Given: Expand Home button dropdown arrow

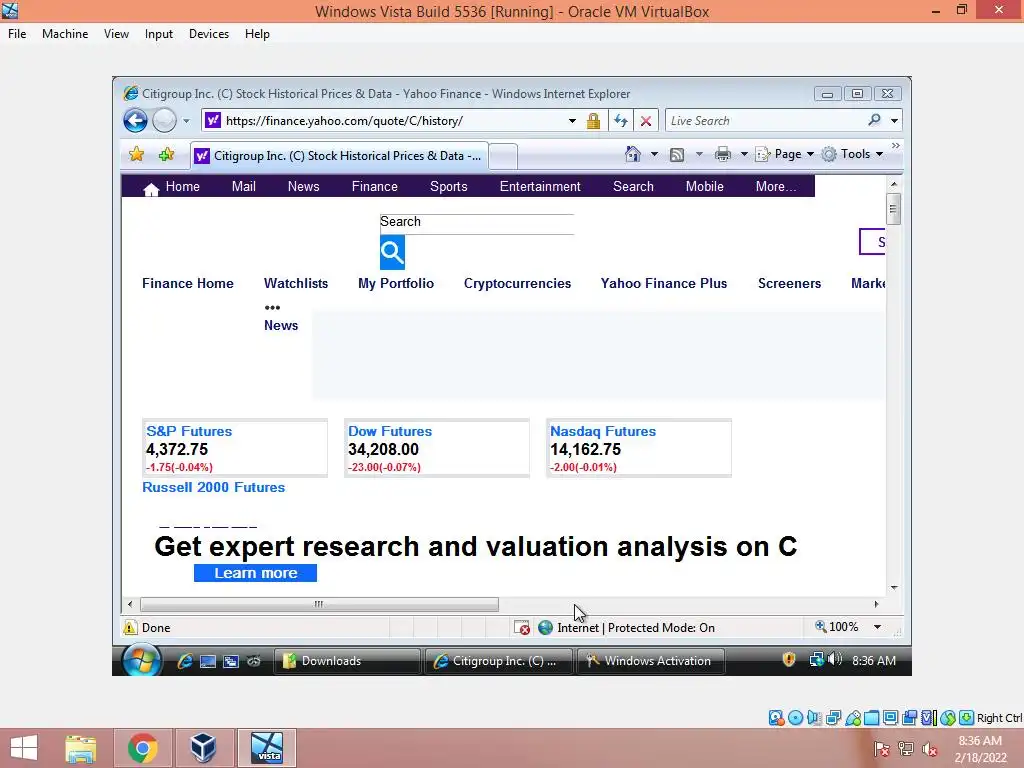Looking at the screenshot, I should pyautogui.click(x=654, y=155).
